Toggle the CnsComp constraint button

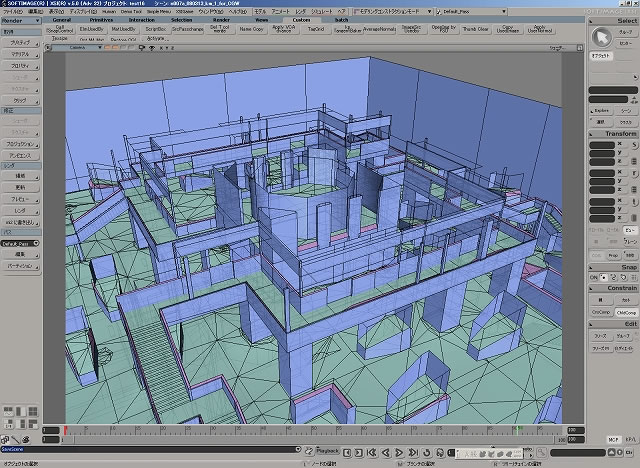click(x=600, y=312)
